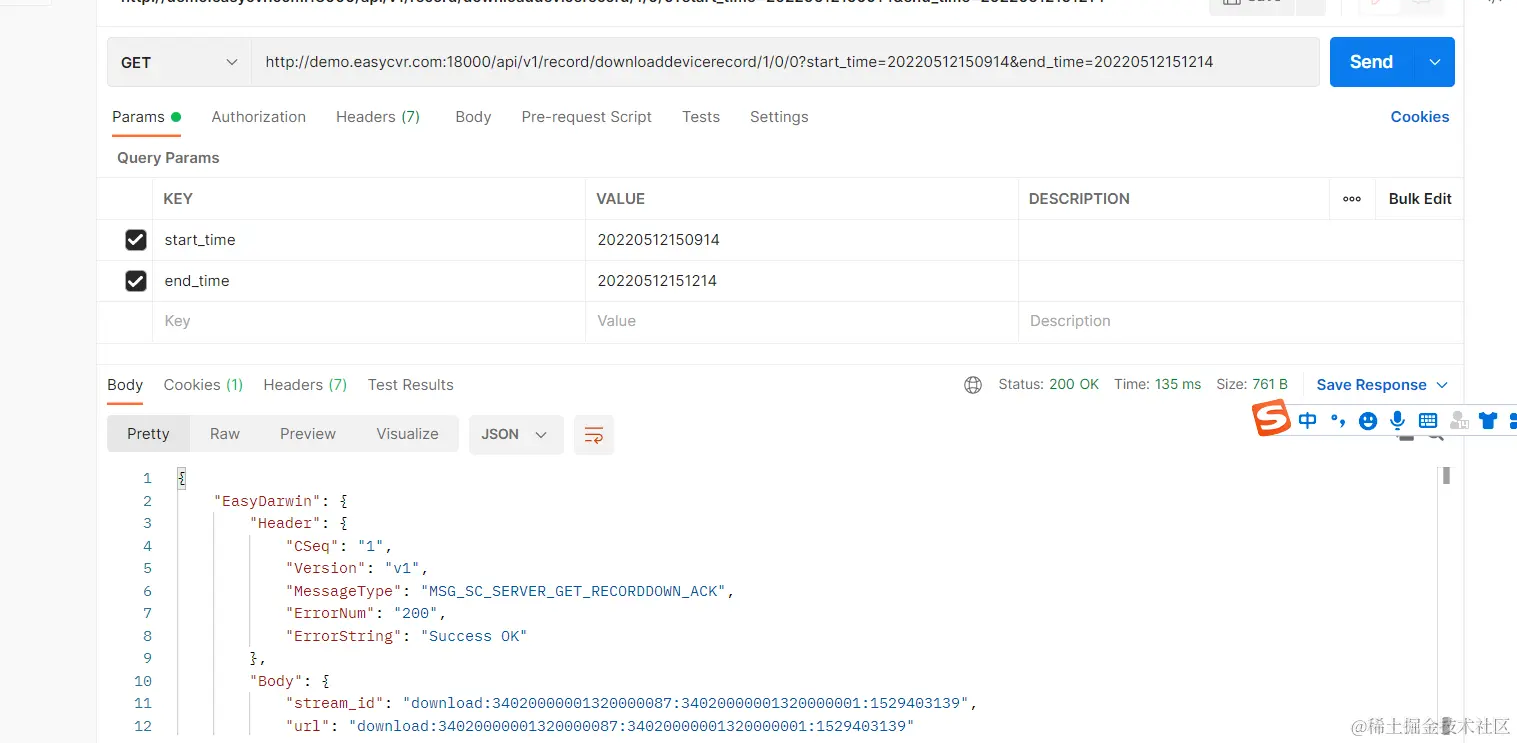Uncheck the start_time parameter checkbox
Screen dimensions: 1517x743
click(x=136, y=240)
